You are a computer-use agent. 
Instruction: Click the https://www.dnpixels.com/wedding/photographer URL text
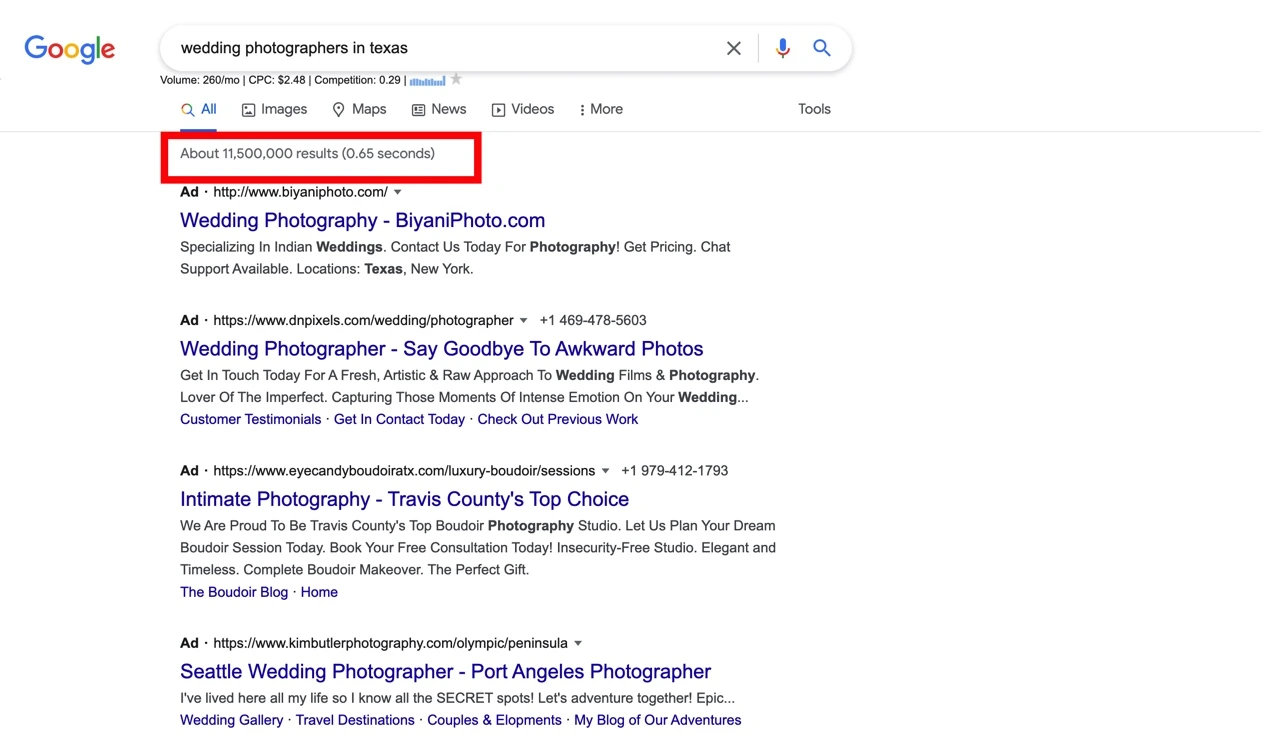pyautogui.click(x=363, y=321)
